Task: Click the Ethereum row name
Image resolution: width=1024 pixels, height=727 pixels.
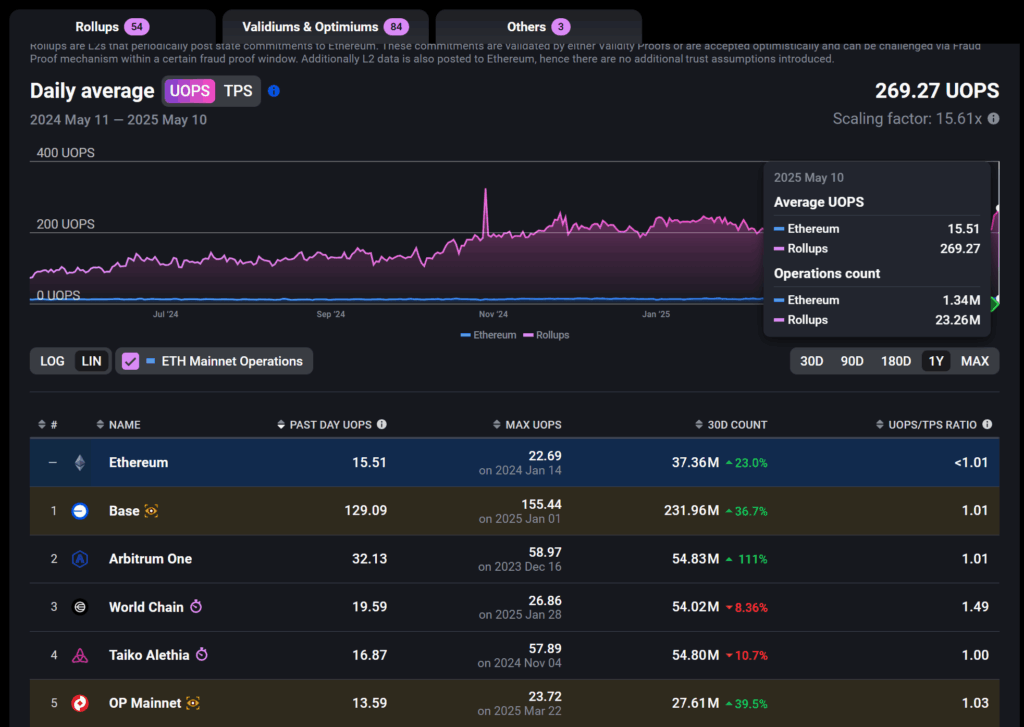Action: [x=138, y=462]
